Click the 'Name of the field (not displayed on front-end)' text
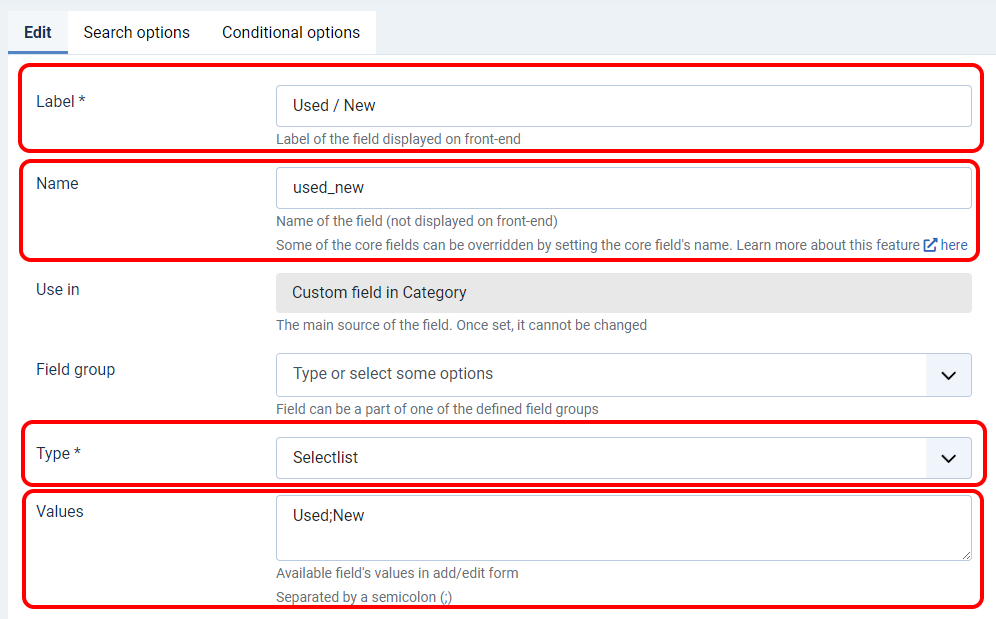 417,221
